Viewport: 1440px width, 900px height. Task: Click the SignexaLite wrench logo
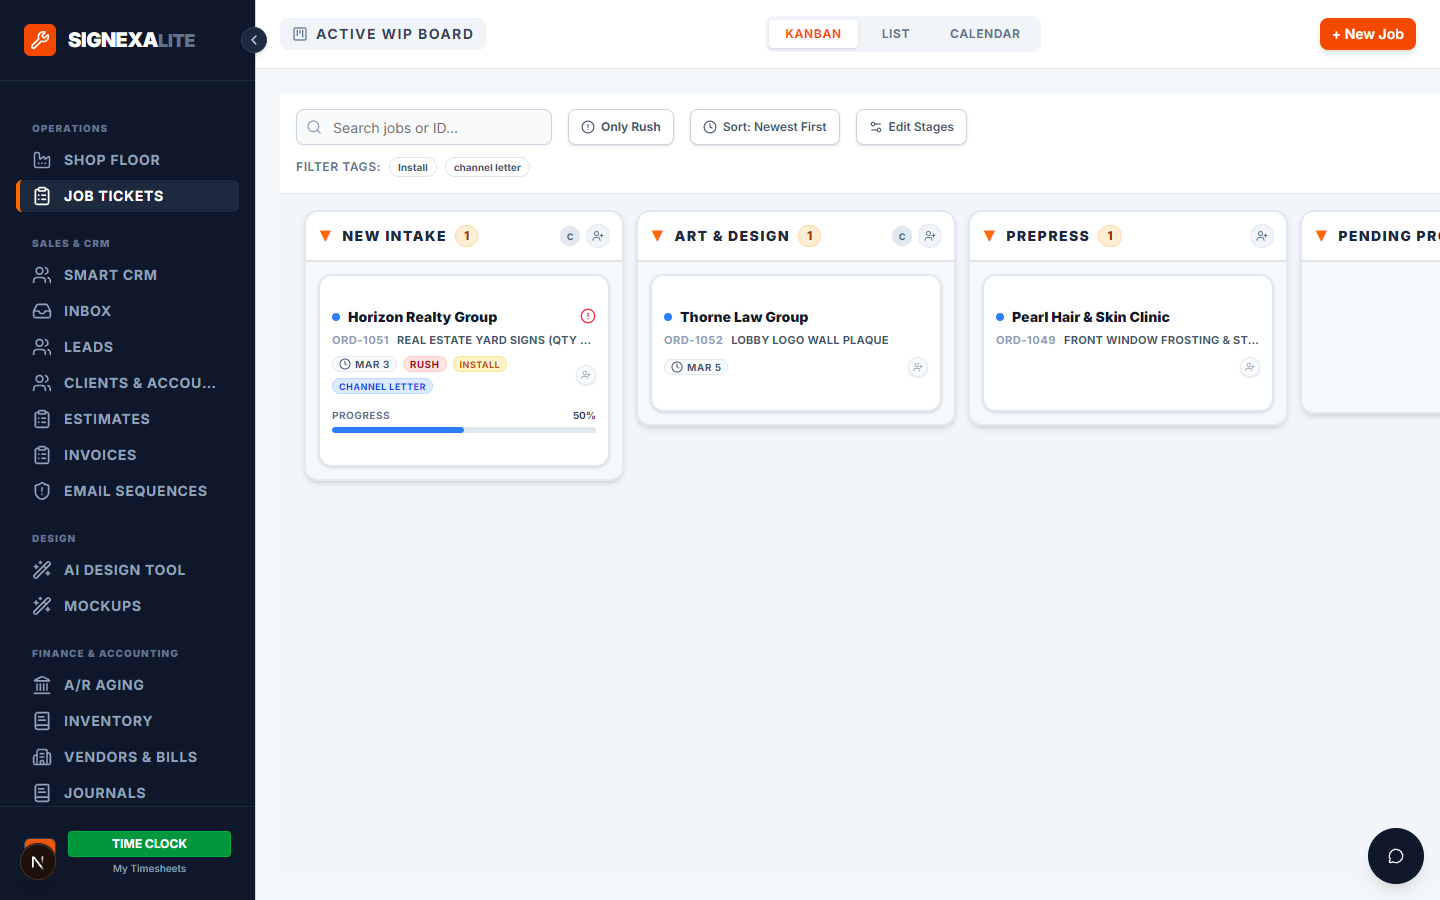click(40, 40)
